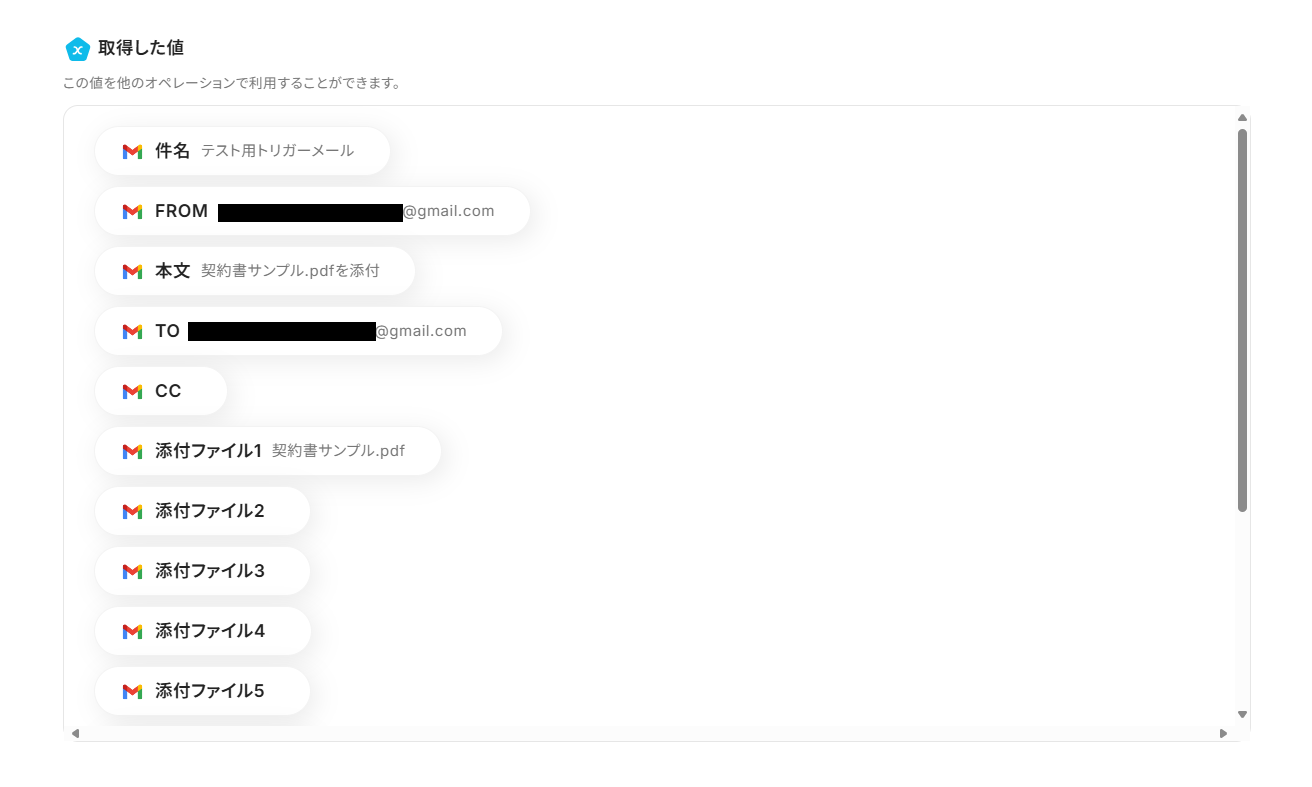
Task: Click the Gmail icon for 添付ファイル2
Action: (x=132, y=511)
